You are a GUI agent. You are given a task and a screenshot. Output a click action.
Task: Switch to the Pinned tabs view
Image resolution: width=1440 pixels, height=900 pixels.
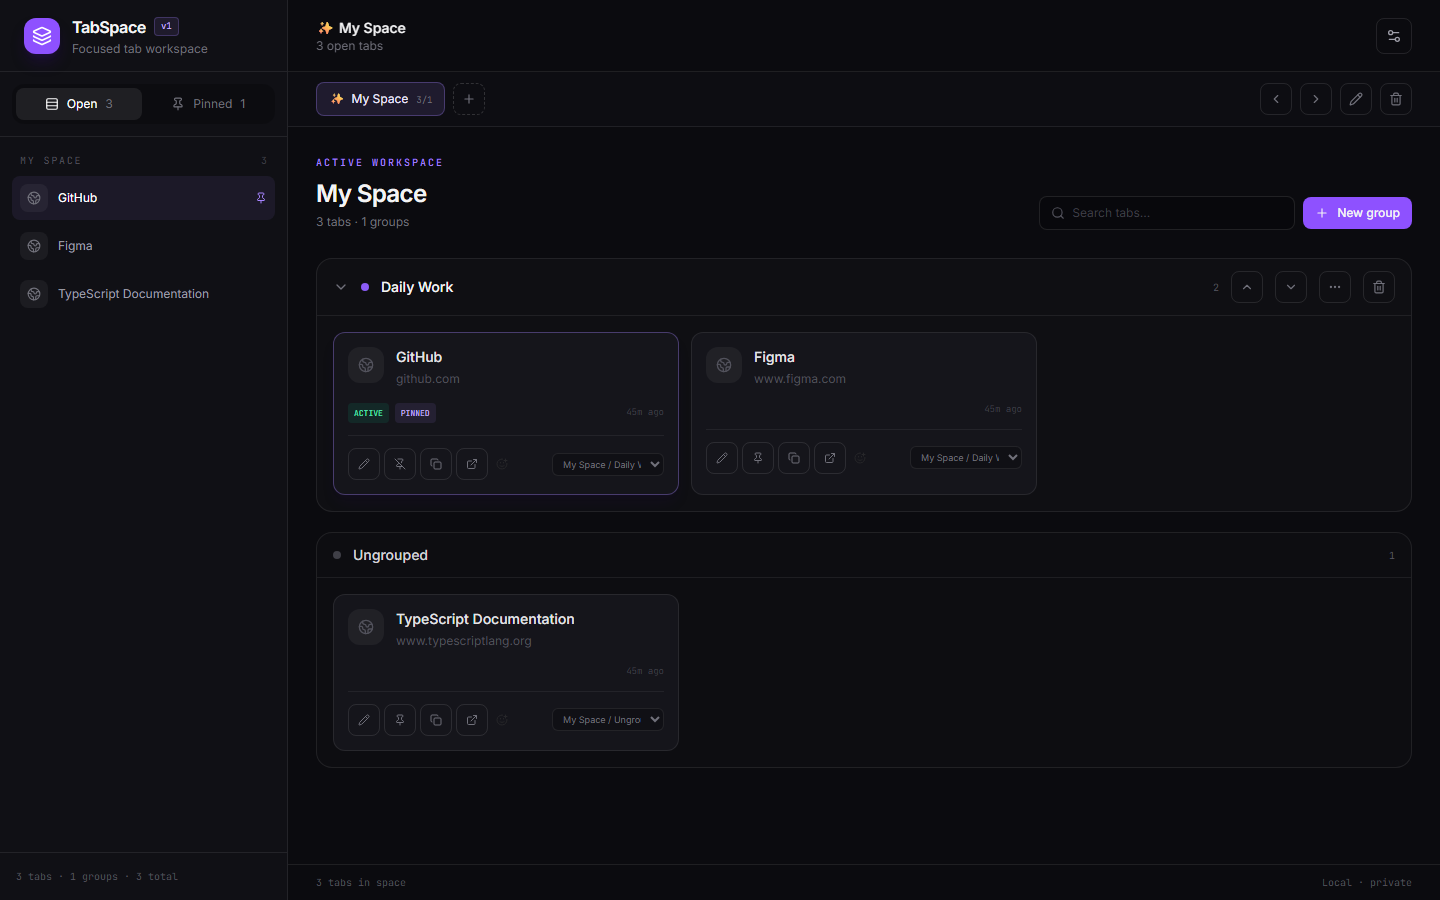pos(208,104)
